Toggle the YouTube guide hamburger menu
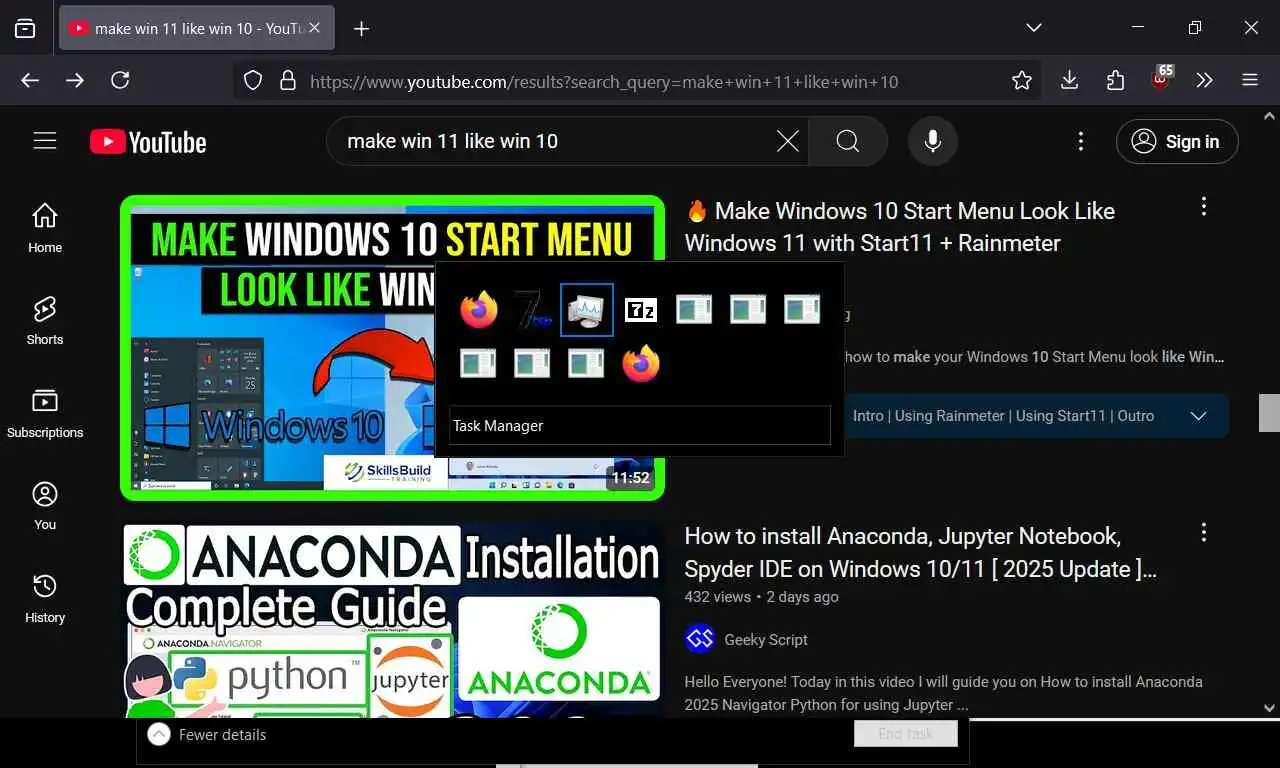This screenshot has height=768, width=1280. 45,141
